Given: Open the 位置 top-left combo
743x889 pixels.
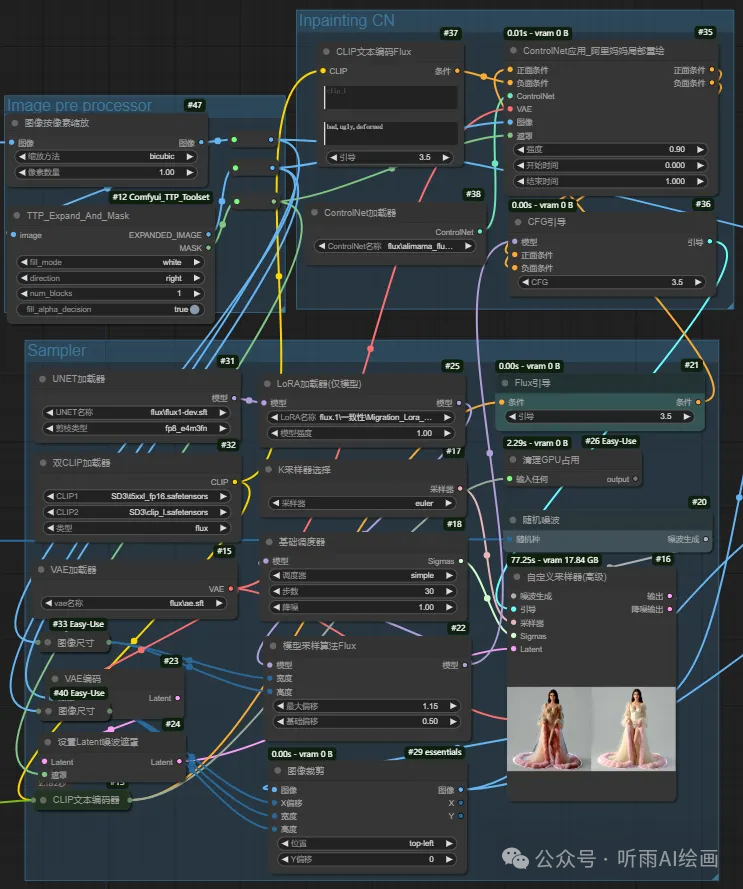Looking at the screenshot, I should pyautogui.click(x=369, y=844).
